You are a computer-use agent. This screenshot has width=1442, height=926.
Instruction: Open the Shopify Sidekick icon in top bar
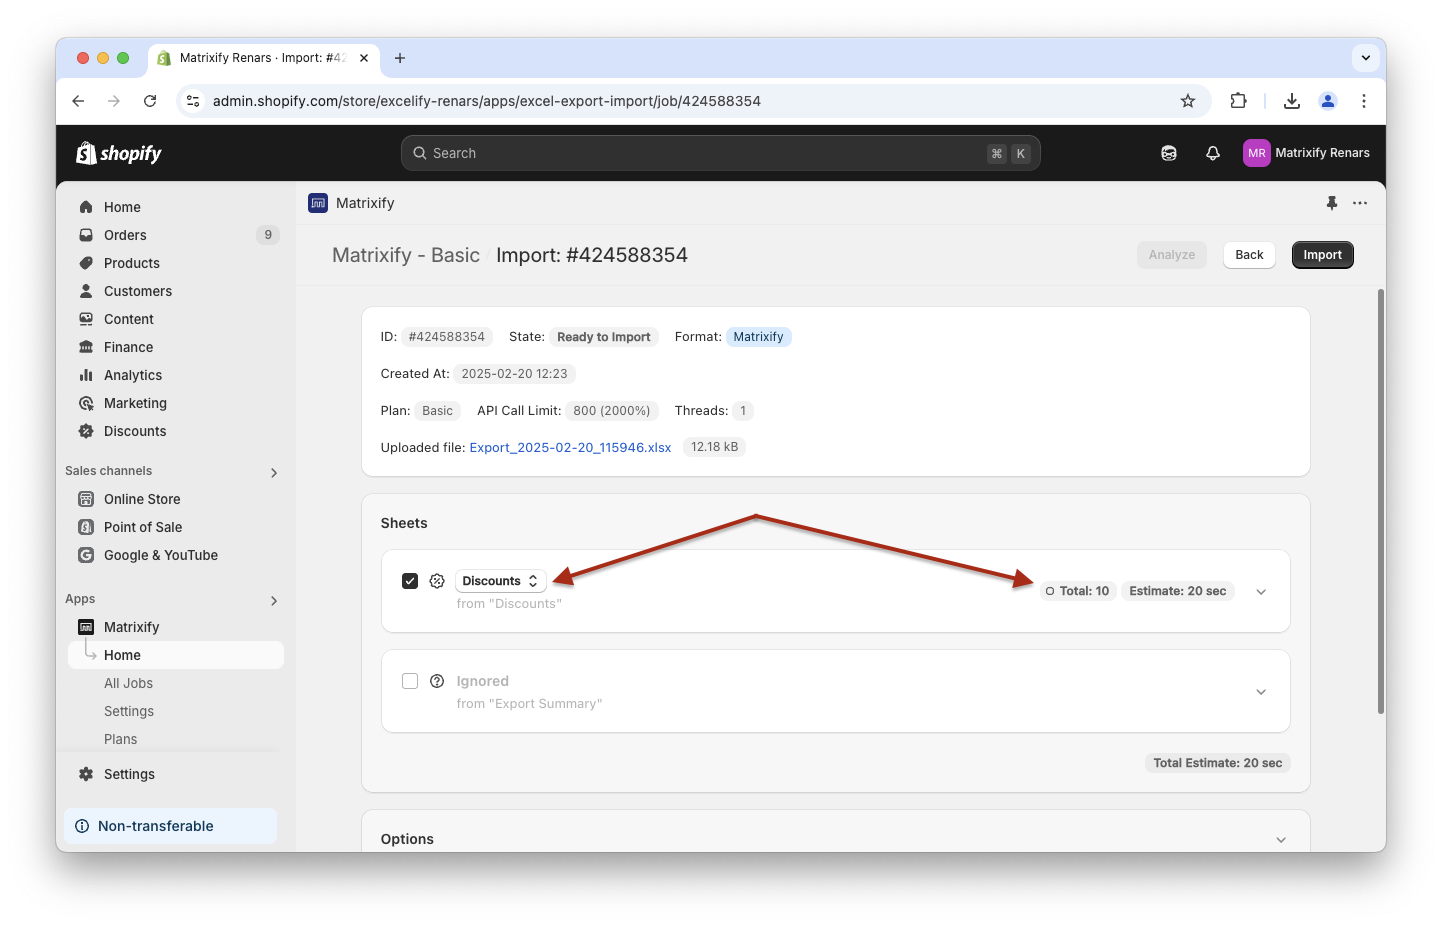pos(1168,153)
